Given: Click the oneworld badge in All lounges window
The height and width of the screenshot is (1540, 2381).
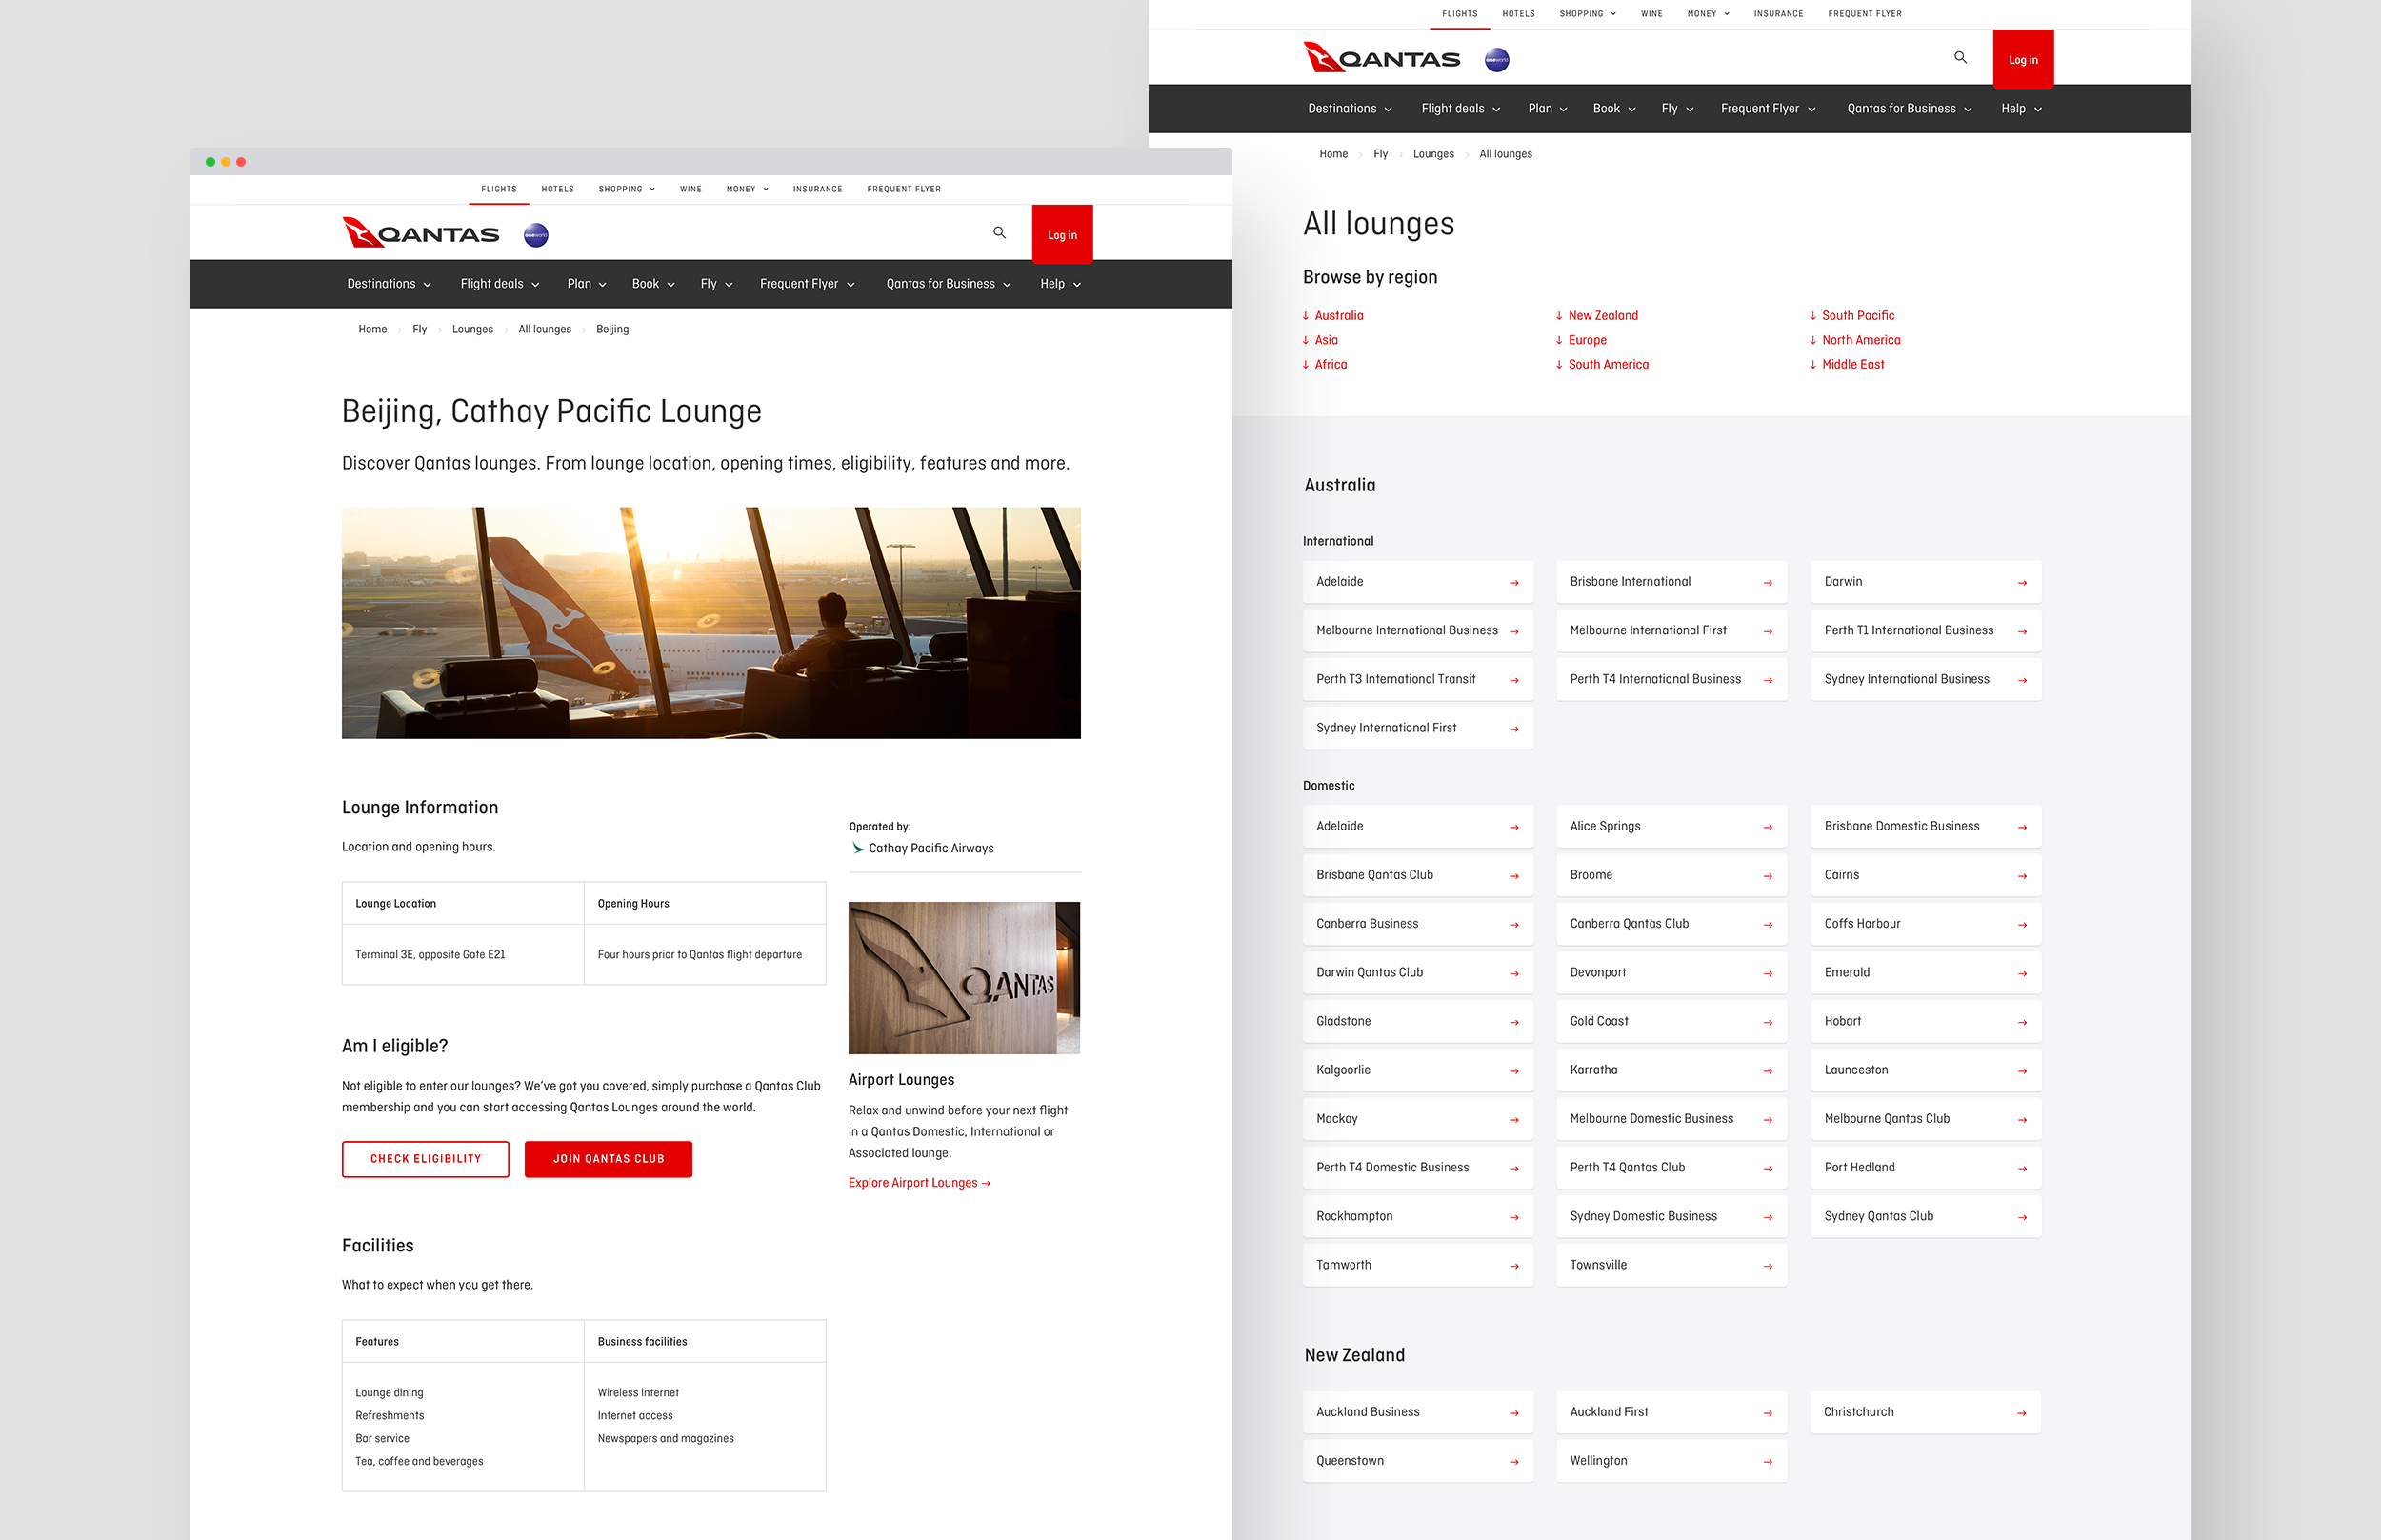Looking at the screenshot, I should pos(1497,60).
